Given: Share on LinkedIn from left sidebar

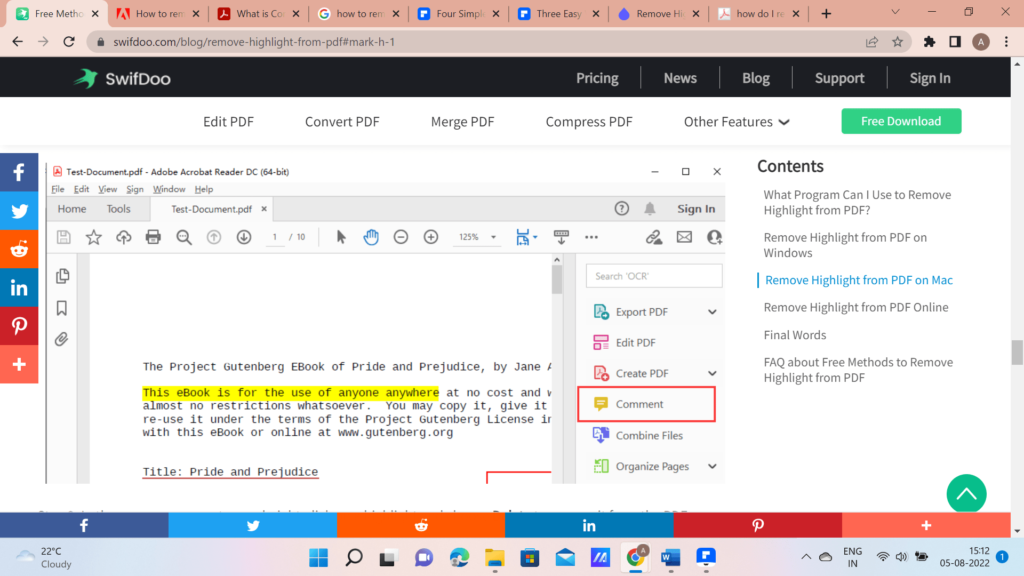Looking at the screenshot, I should pyautogui.click(x=19, y=287).
